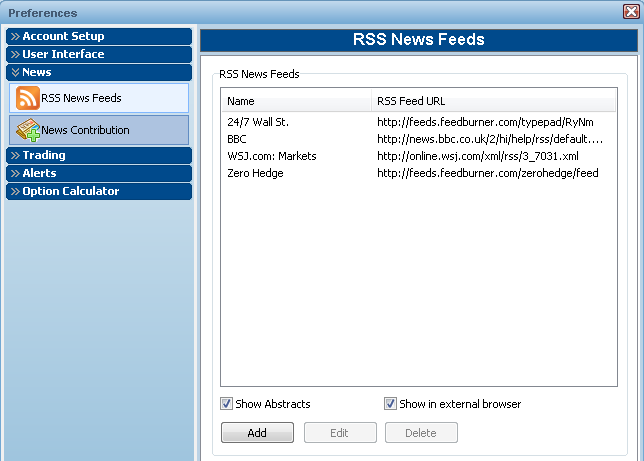
Task: Expand the Alerts section
Action: pos(98,173)
